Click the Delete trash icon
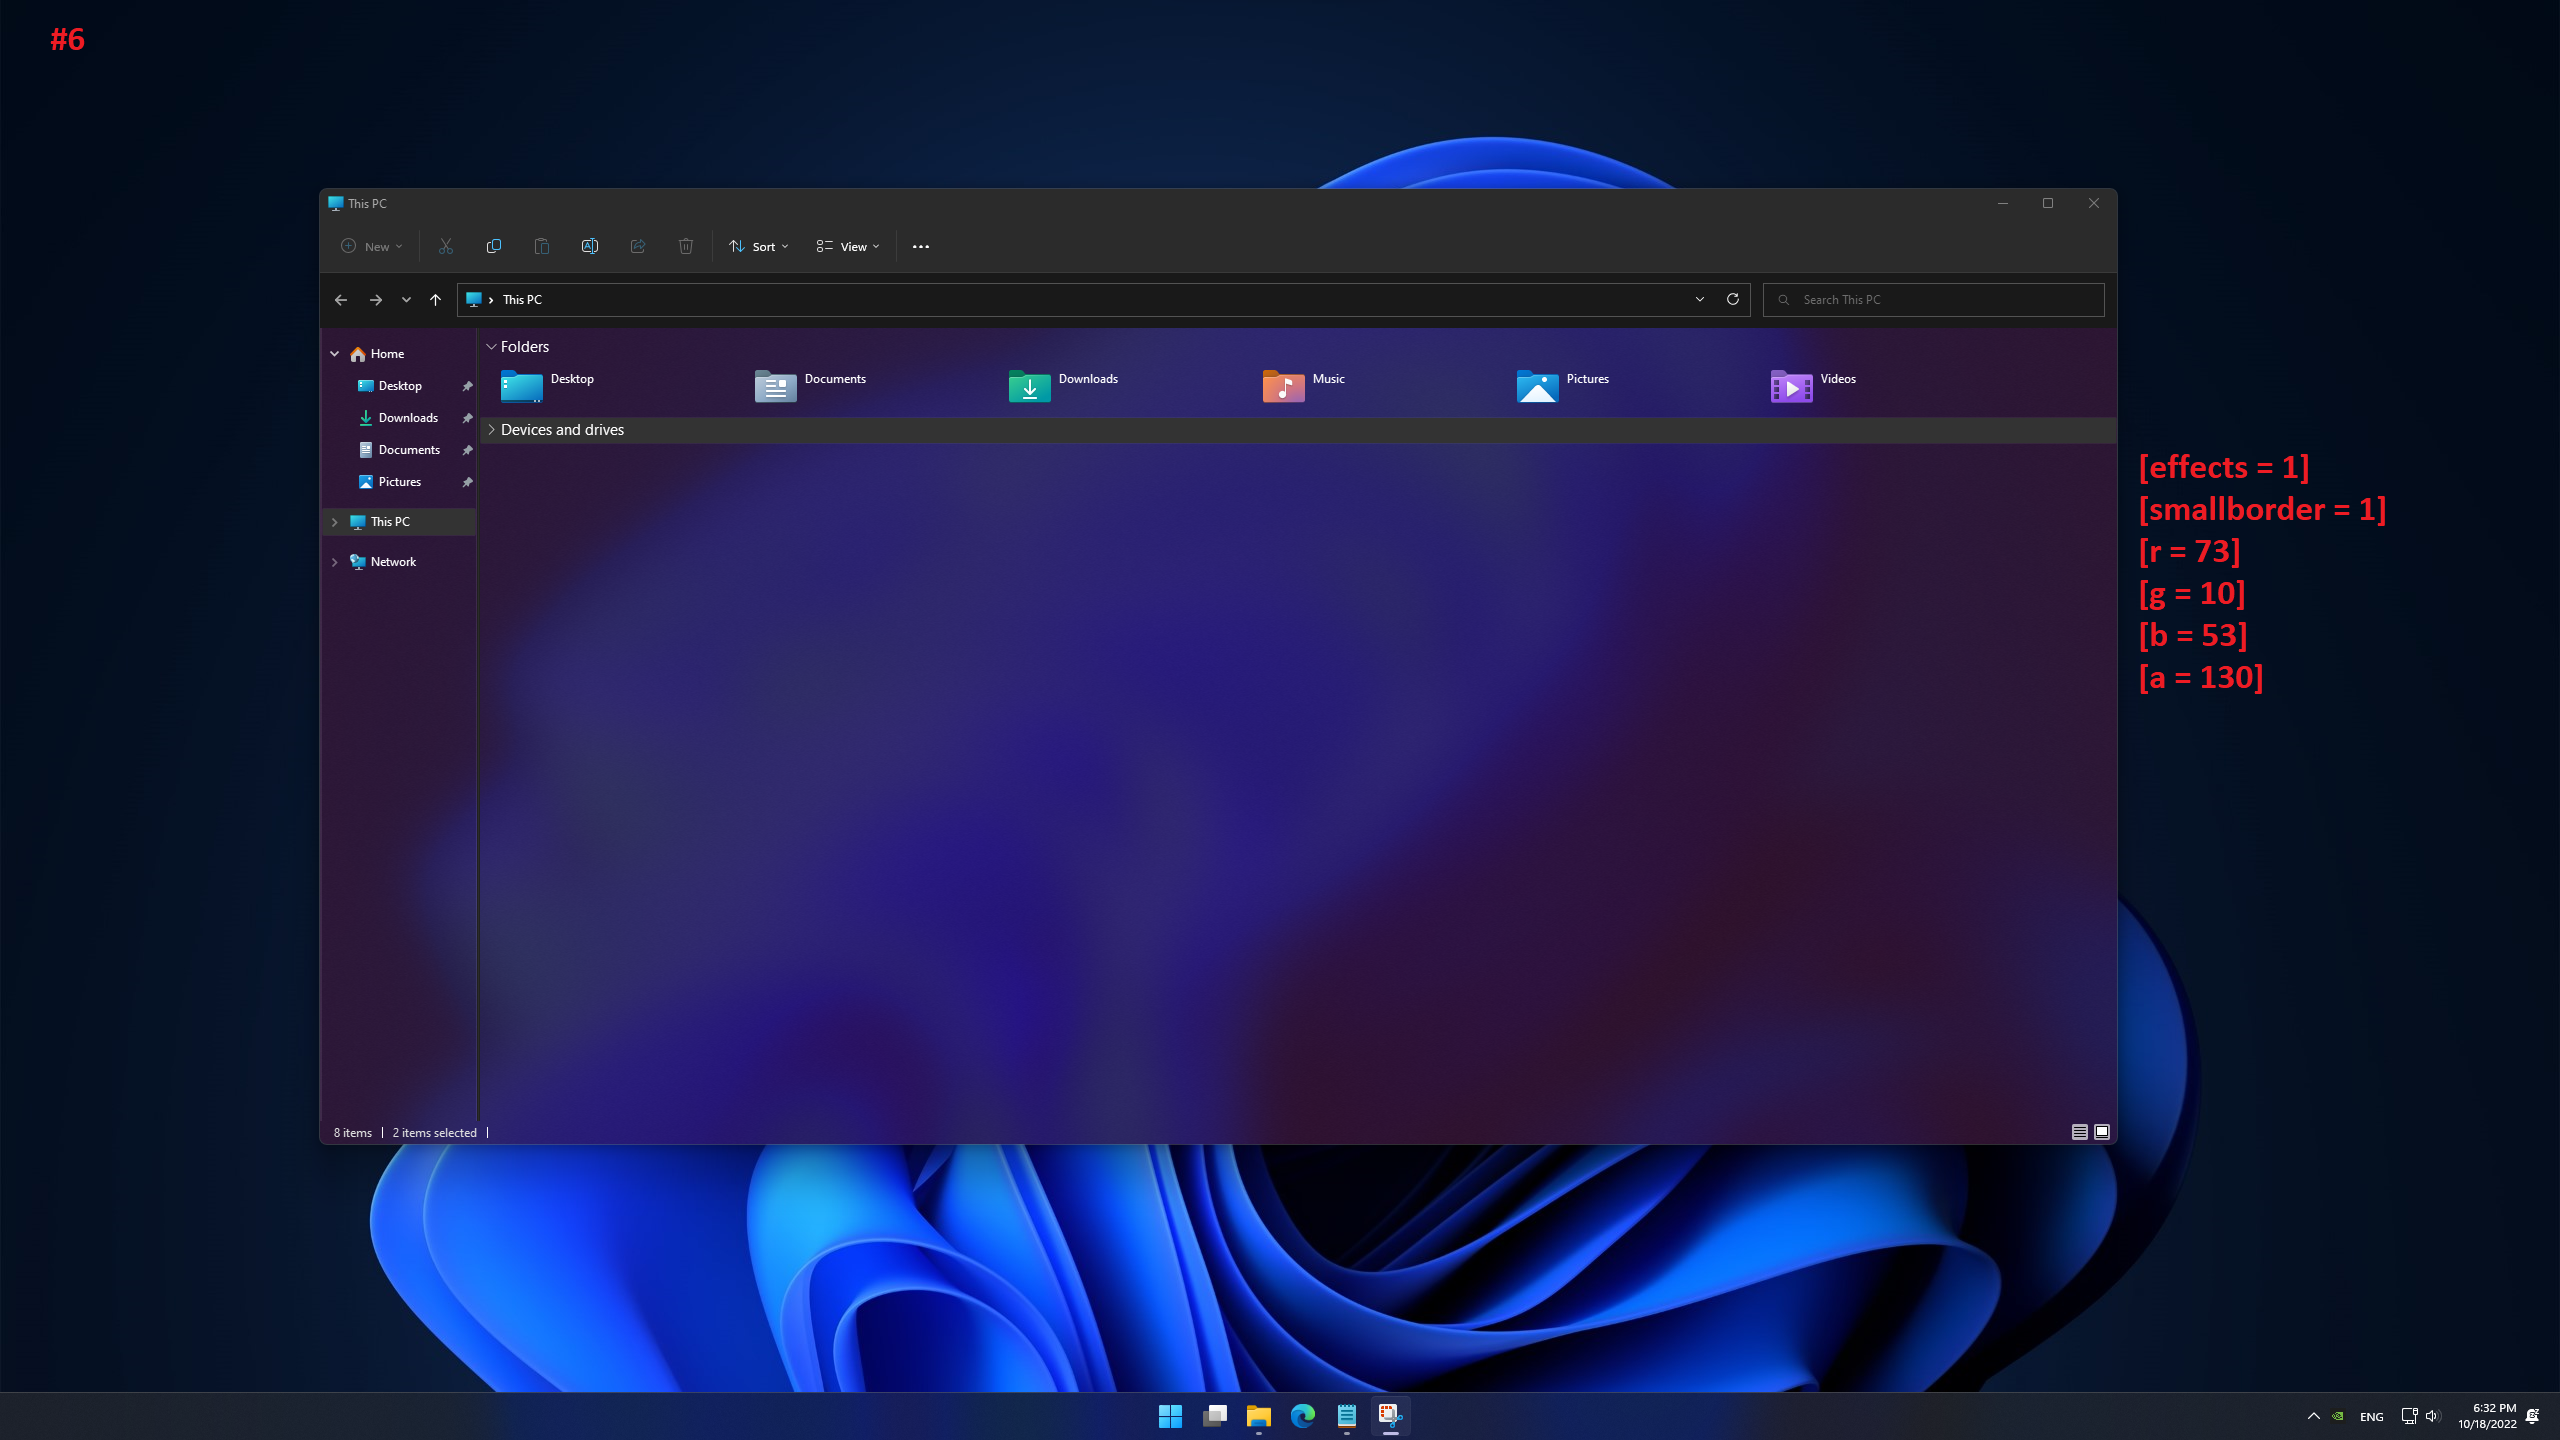 click(686, 246)
